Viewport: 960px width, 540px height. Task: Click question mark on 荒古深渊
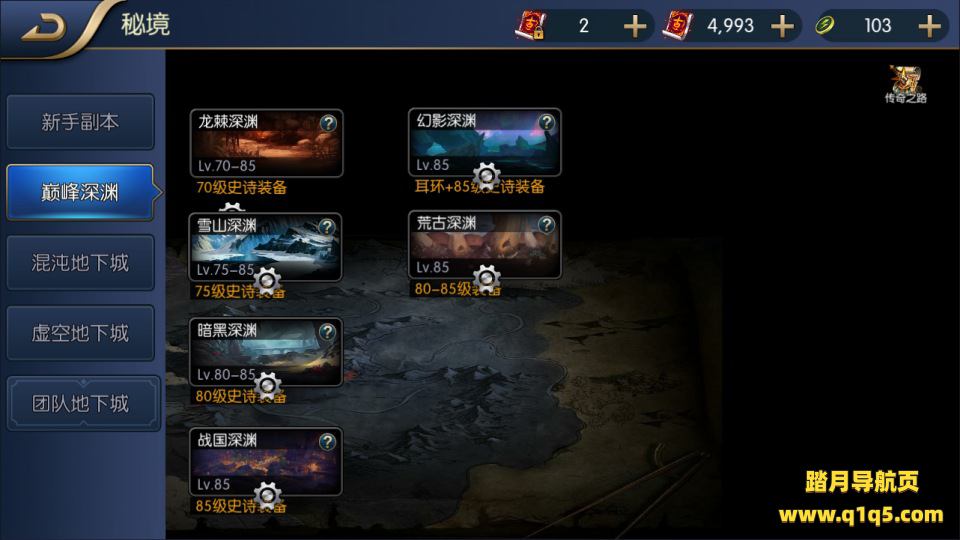tap(546, 225)
